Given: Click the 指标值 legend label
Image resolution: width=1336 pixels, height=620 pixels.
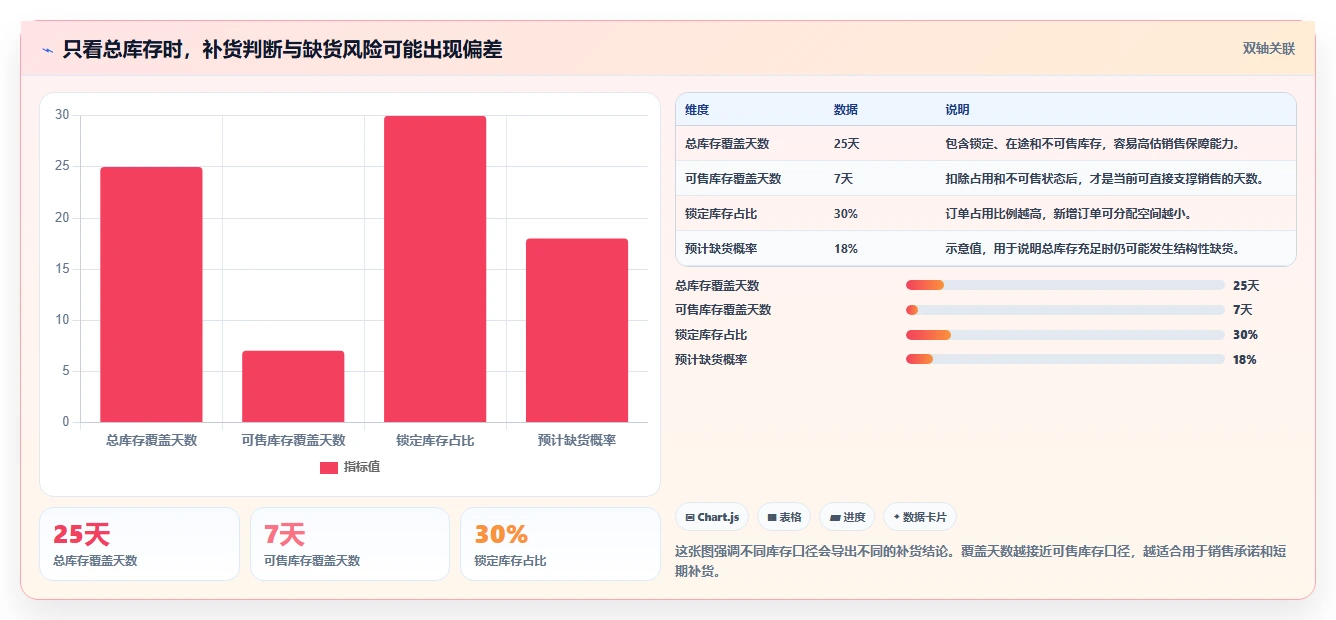Looking at the screenshot, I should point(361,467).
